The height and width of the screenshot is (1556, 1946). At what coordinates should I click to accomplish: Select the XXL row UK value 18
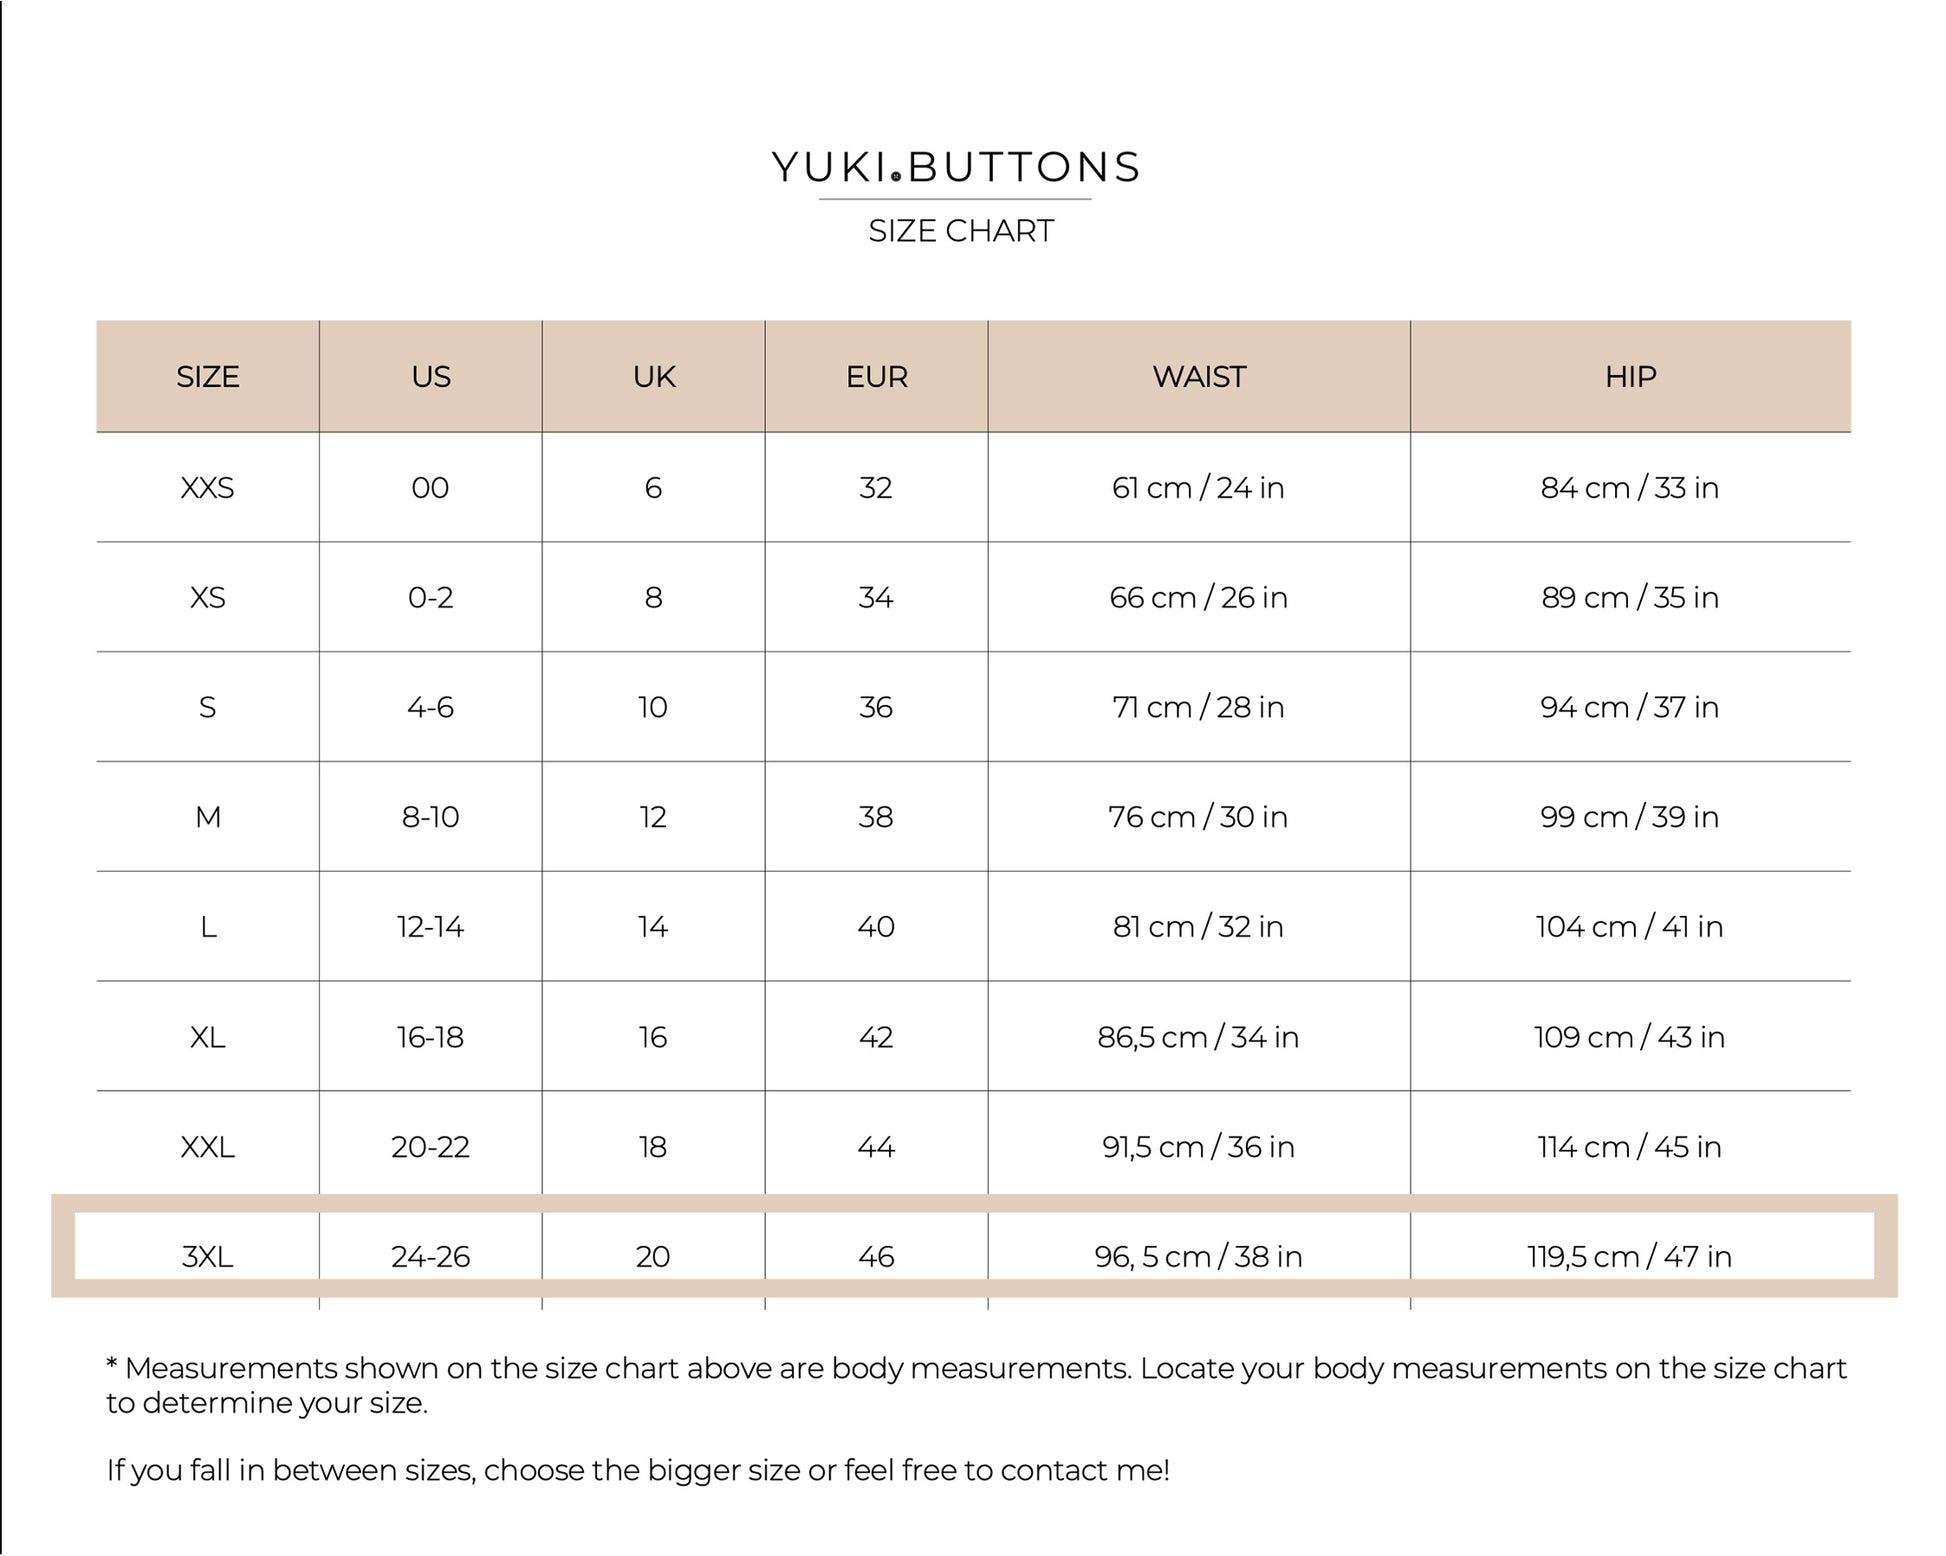[x=653, y=1147]
